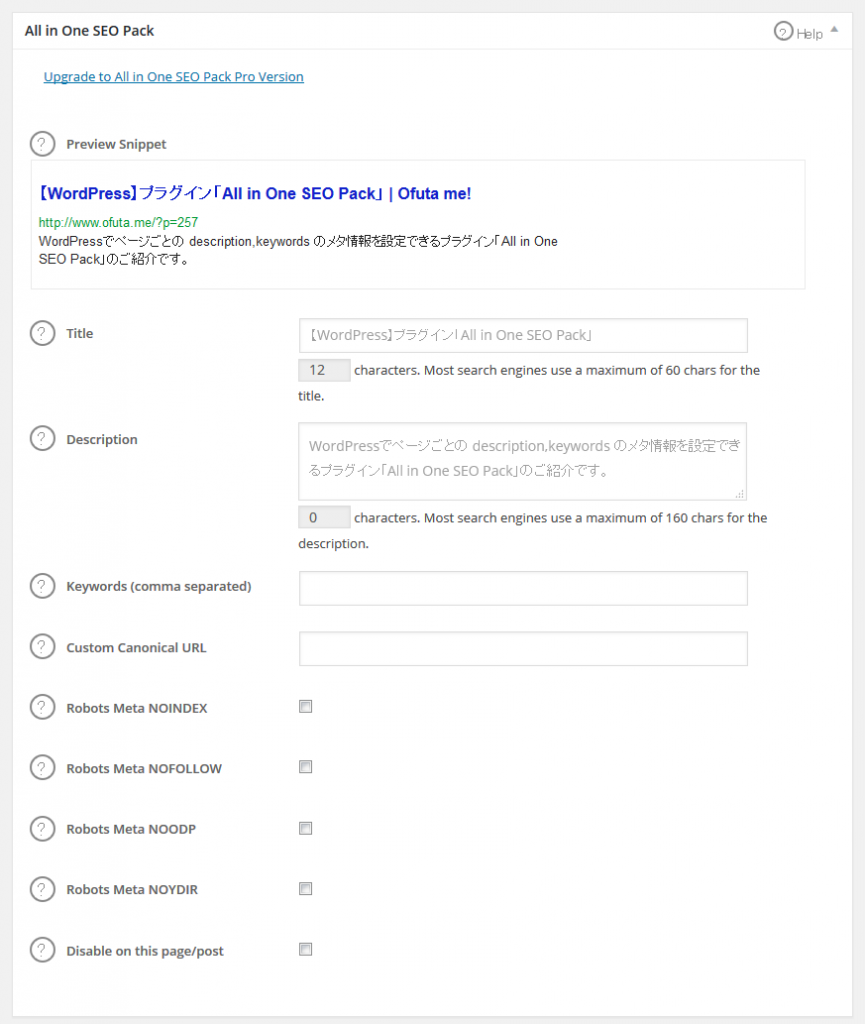Enable Robots Meta NOINDEX checkbox
The width and height of the screenshot is (865, 1024).
click(306, 707)
